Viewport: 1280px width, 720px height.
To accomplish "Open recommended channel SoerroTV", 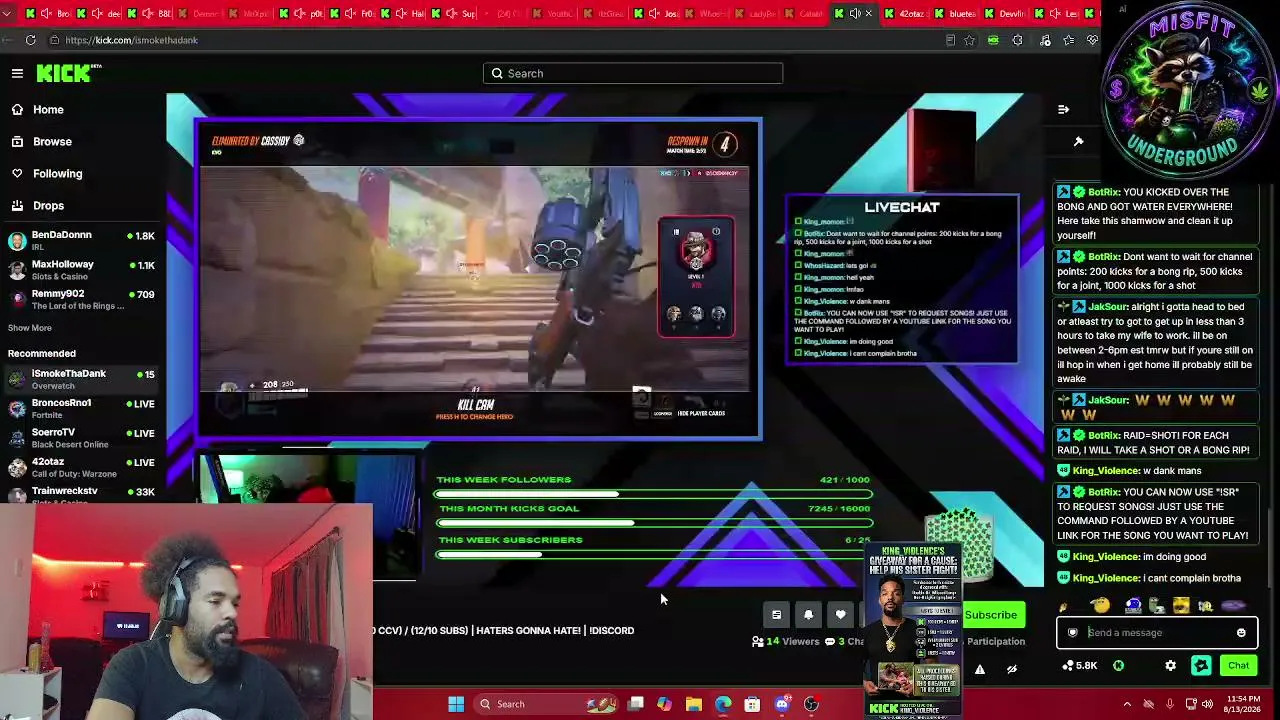I will click(x=82, y=438).
